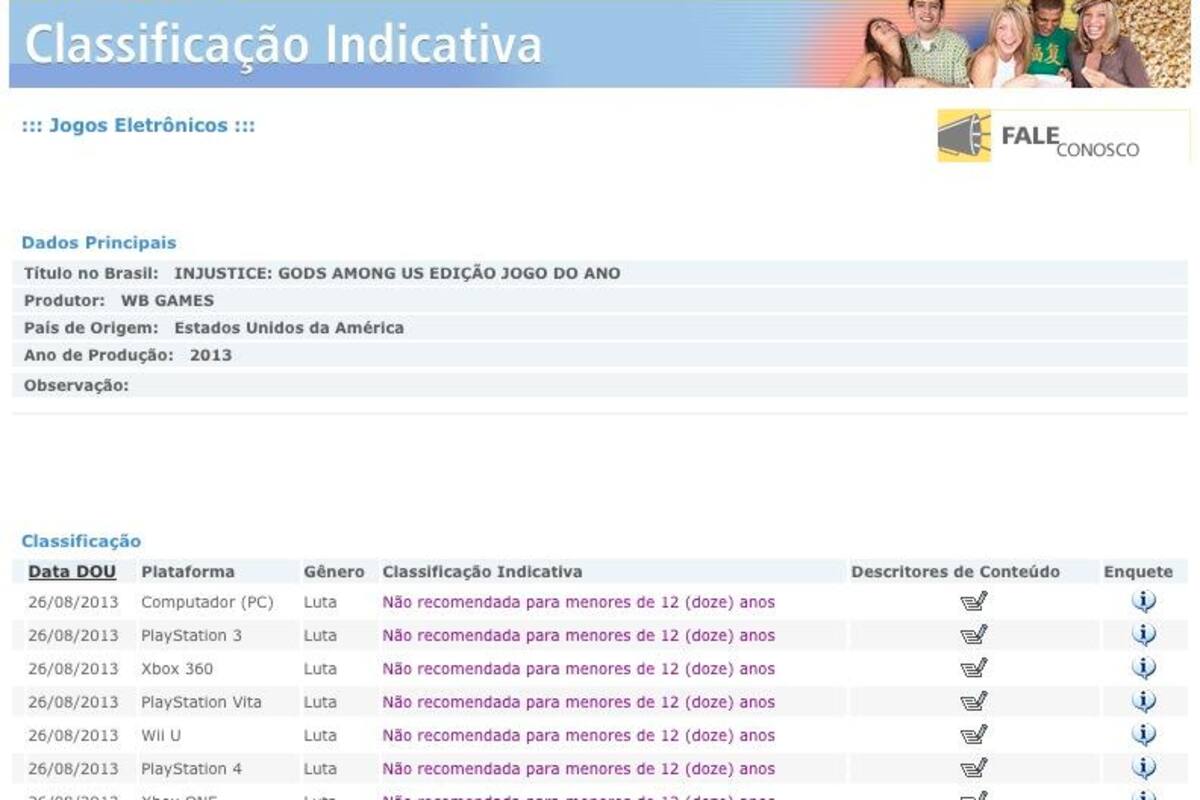Open Enquete info for Computador (PC) row
Image resolution: width=1200 pixels, height=800 pixels.
coord(1144,601)
